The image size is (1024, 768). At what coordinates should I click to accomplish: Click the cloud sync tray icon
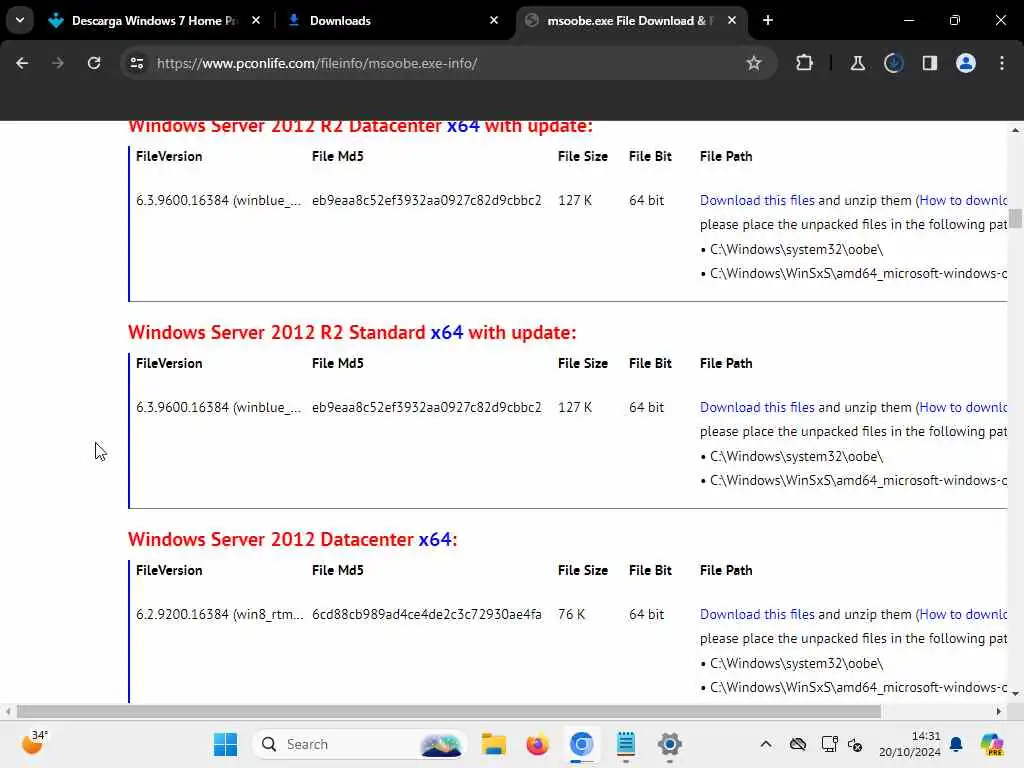(797, 744)
